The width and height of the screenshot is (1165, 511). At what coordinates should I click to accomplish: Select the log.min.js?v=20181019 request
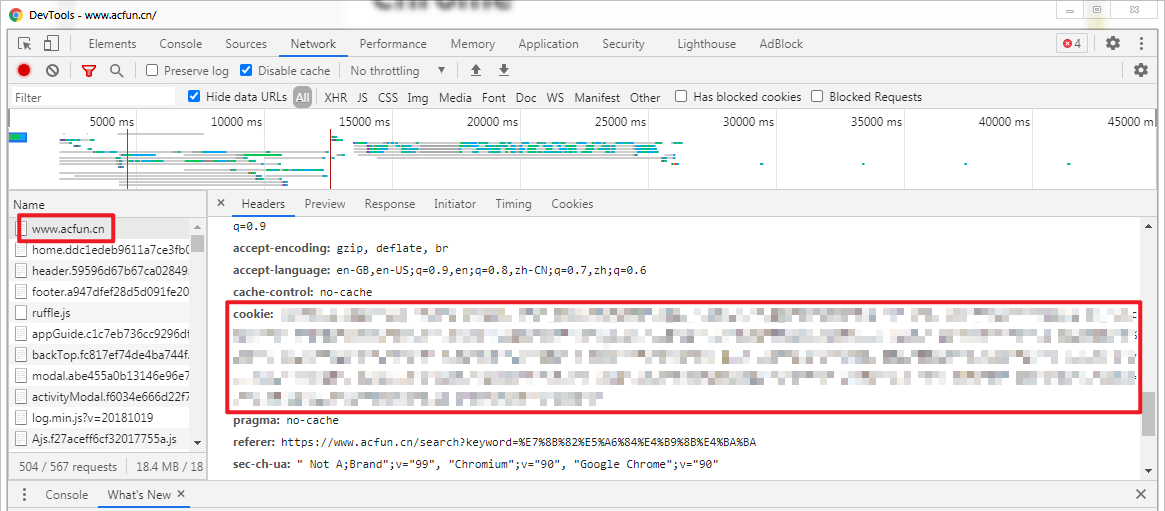pyautogui.click(x=101, y=417)
